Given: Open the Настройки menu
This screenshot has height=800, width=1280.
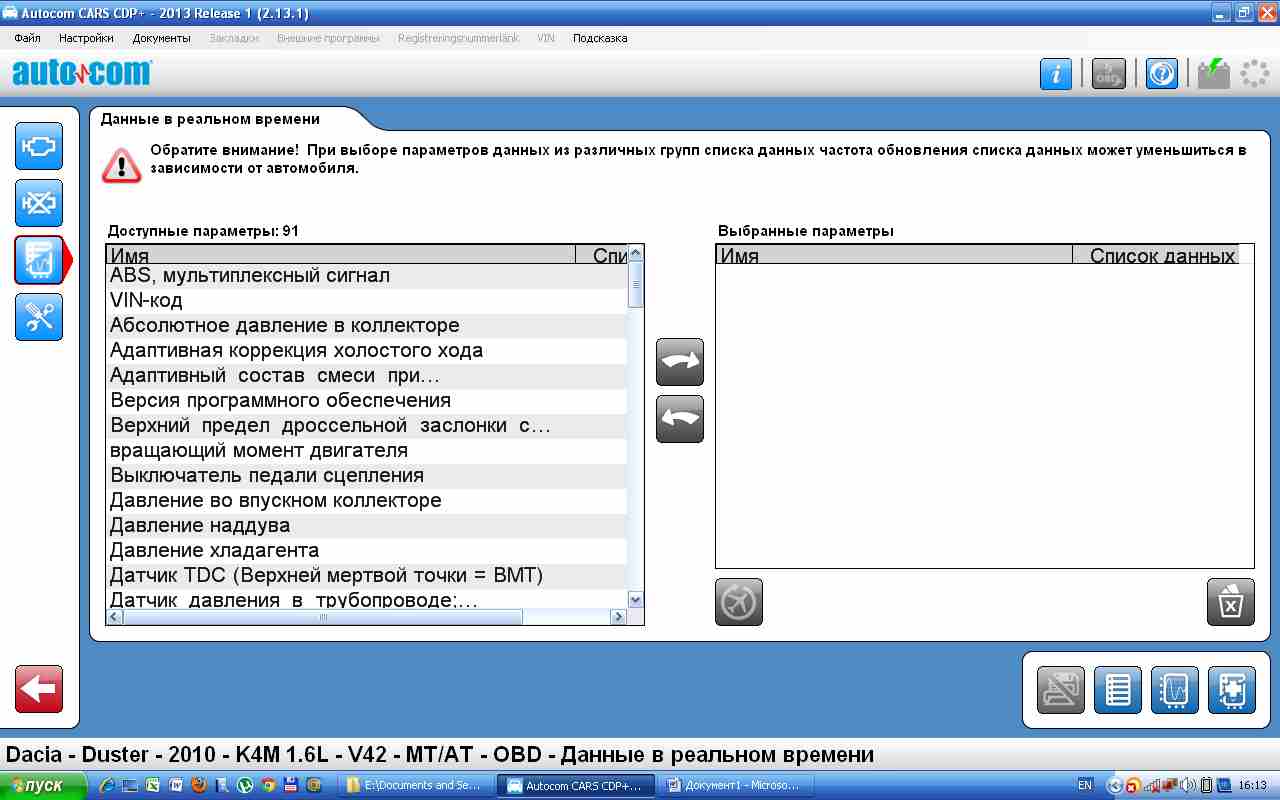Looking at the screenshot, I should tap(86, 38).
